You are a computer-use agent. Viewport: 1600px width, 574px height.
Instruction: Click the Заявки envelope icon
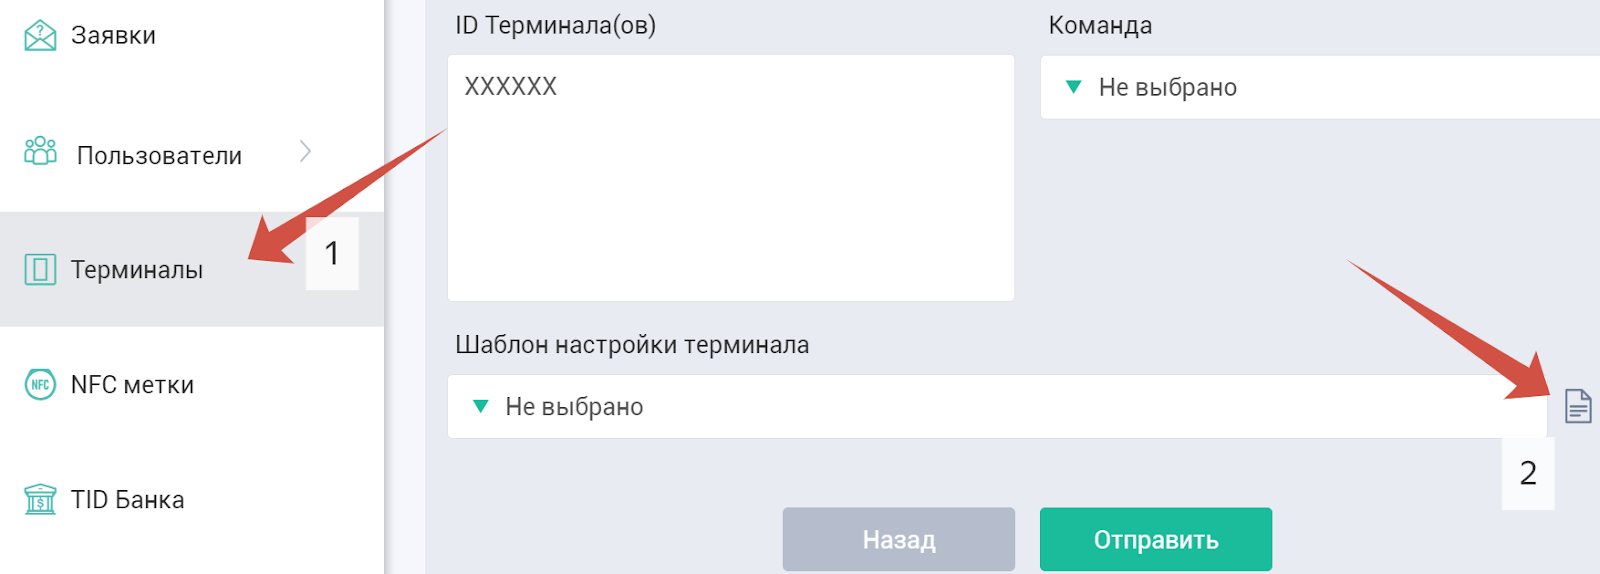point(40,35)
